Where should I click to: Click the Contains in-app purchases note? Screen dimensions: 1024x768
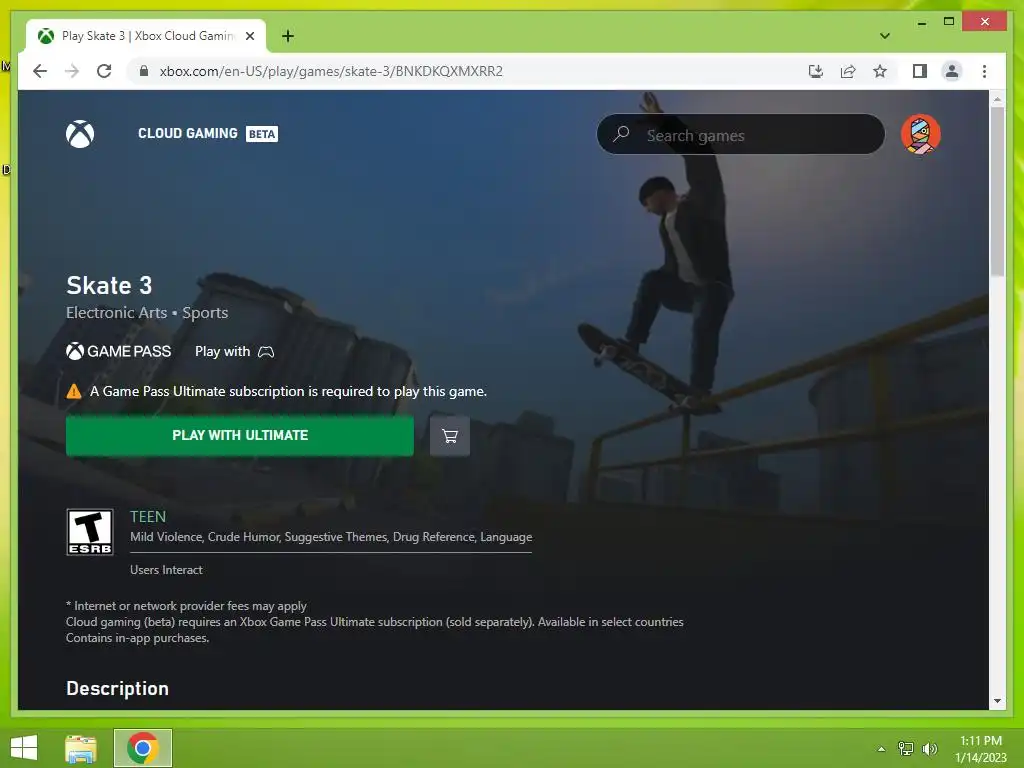tap(137, 638)
